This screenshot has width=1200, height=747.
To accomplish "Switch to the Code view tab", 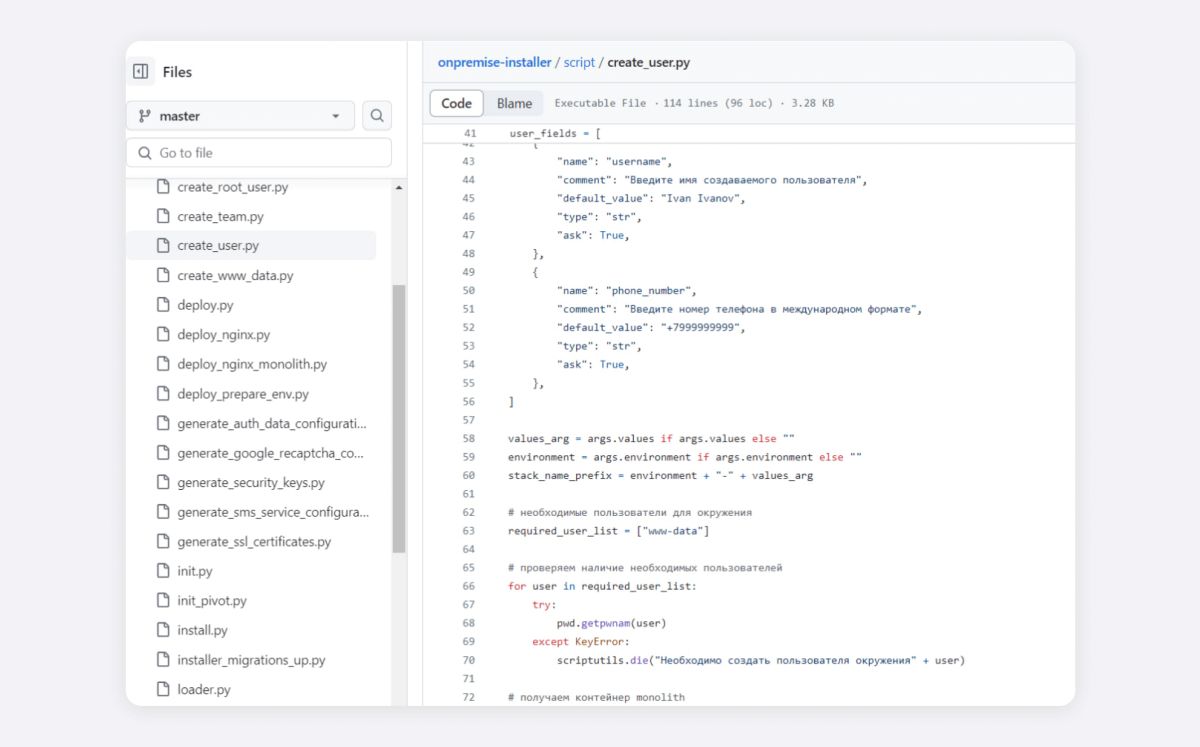I will coord(456,103).
